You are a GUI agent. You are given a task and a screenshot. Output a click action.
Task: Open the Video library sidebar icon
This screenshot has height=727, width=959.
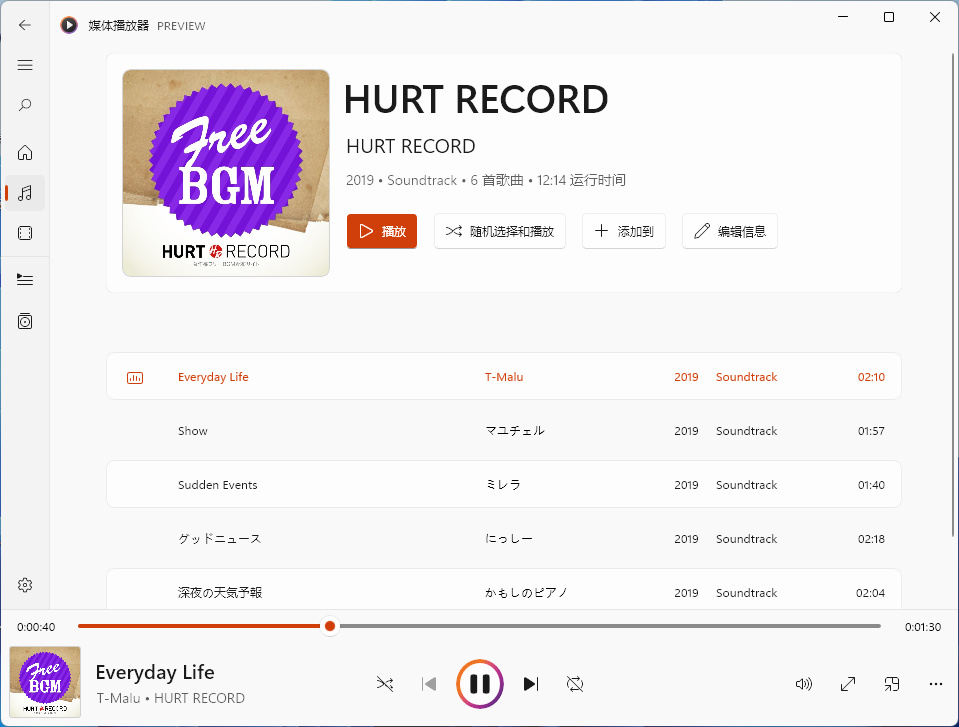(x=25, y=233)
